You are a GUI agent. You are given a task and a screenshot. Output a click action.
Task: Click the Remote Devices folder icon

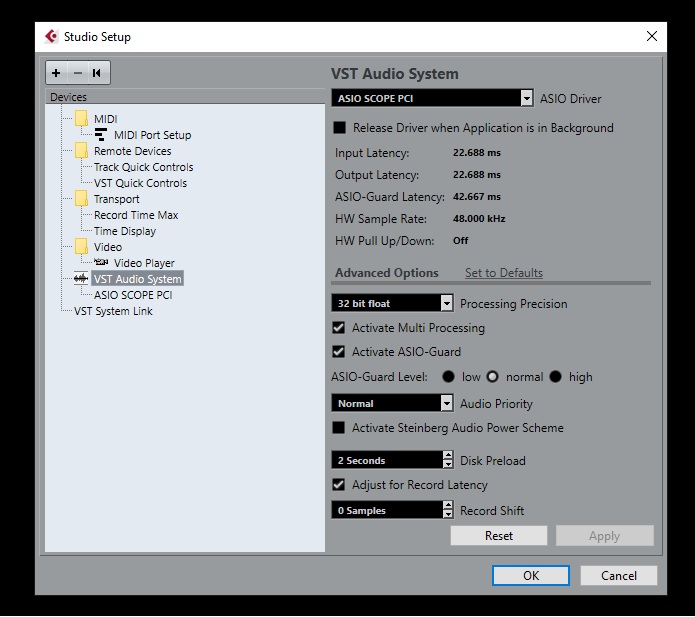click(81, 151)
